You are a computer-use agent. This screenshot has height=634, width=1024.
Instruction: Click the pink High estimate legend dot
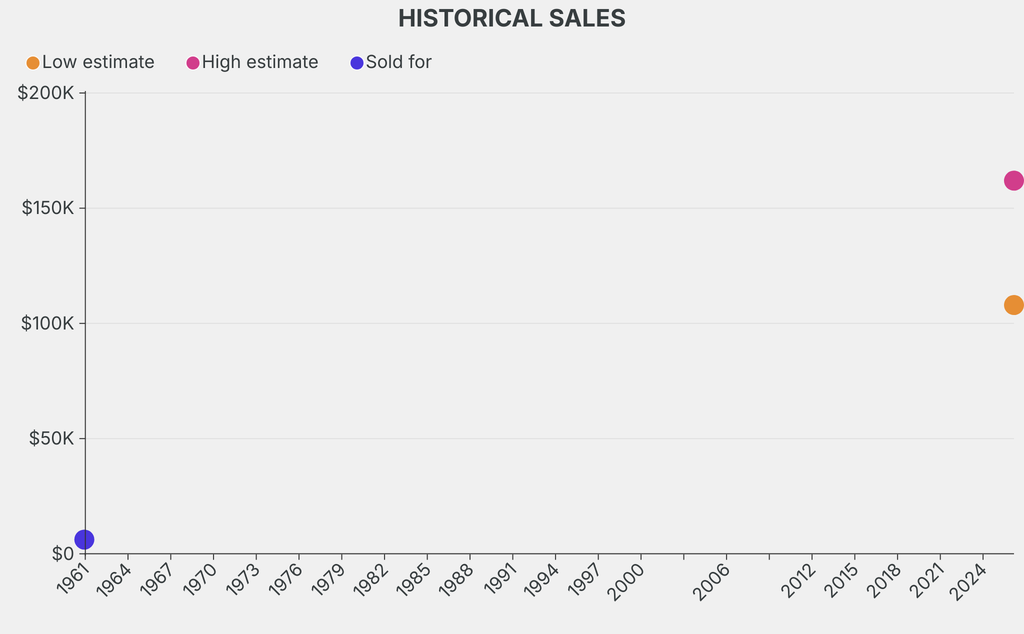click(193, 63)
